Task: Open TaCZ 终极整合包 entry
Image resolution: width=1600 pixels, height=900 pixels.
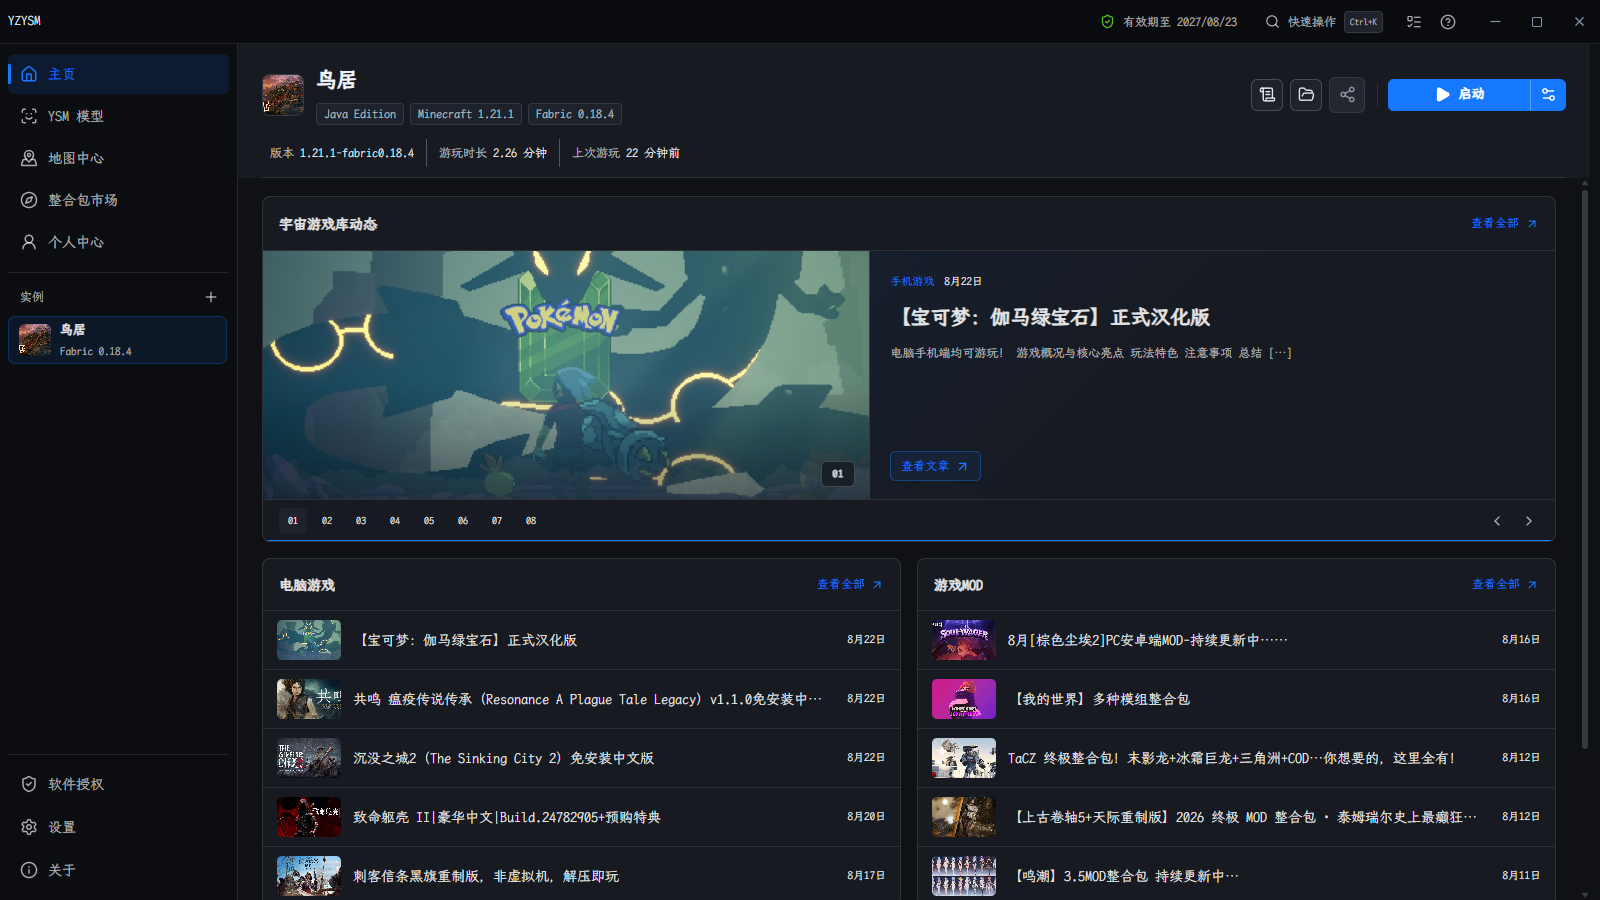Action: pyautogui.click(x=1236, y=758)
